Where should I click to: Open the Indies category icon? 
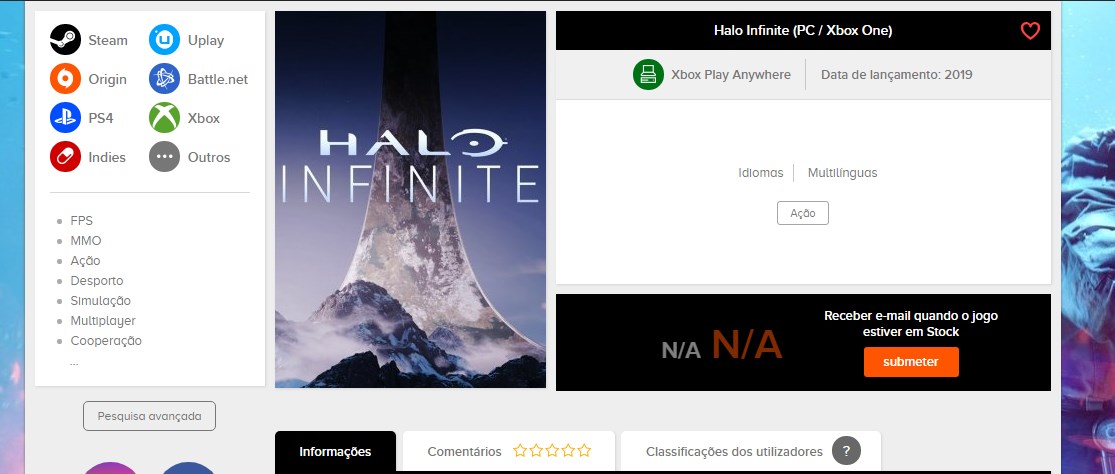pyautogui.click(x=65, y=157)
